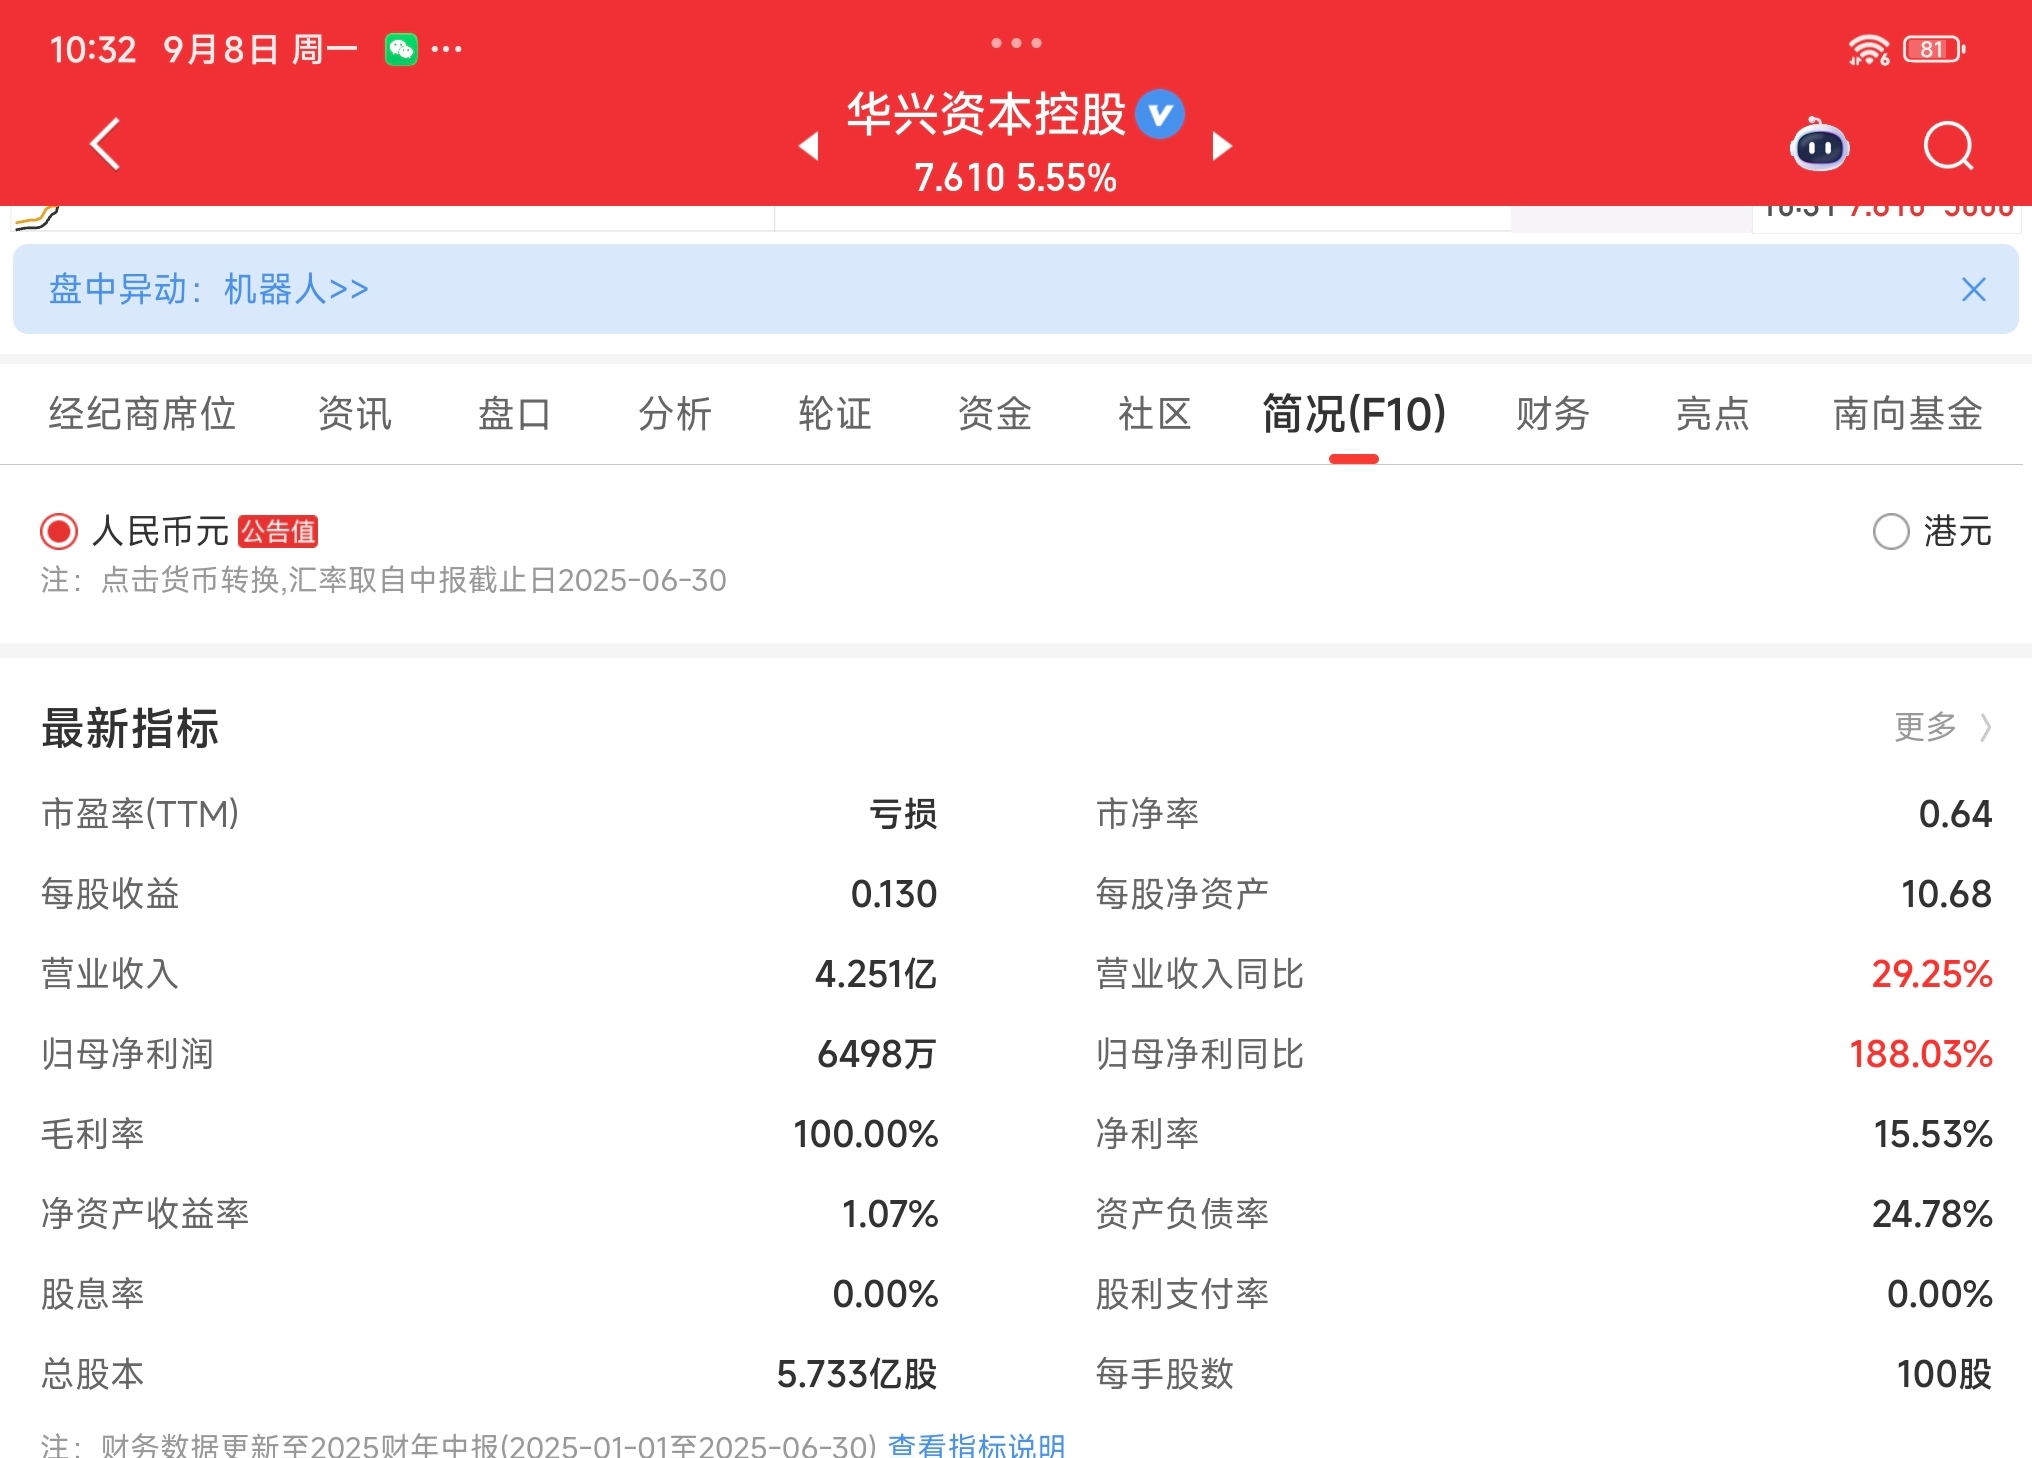Tap 市盈率(TTM) 亏损 value
Viewport: 2032px width, 1458px height.
[903, 814]
